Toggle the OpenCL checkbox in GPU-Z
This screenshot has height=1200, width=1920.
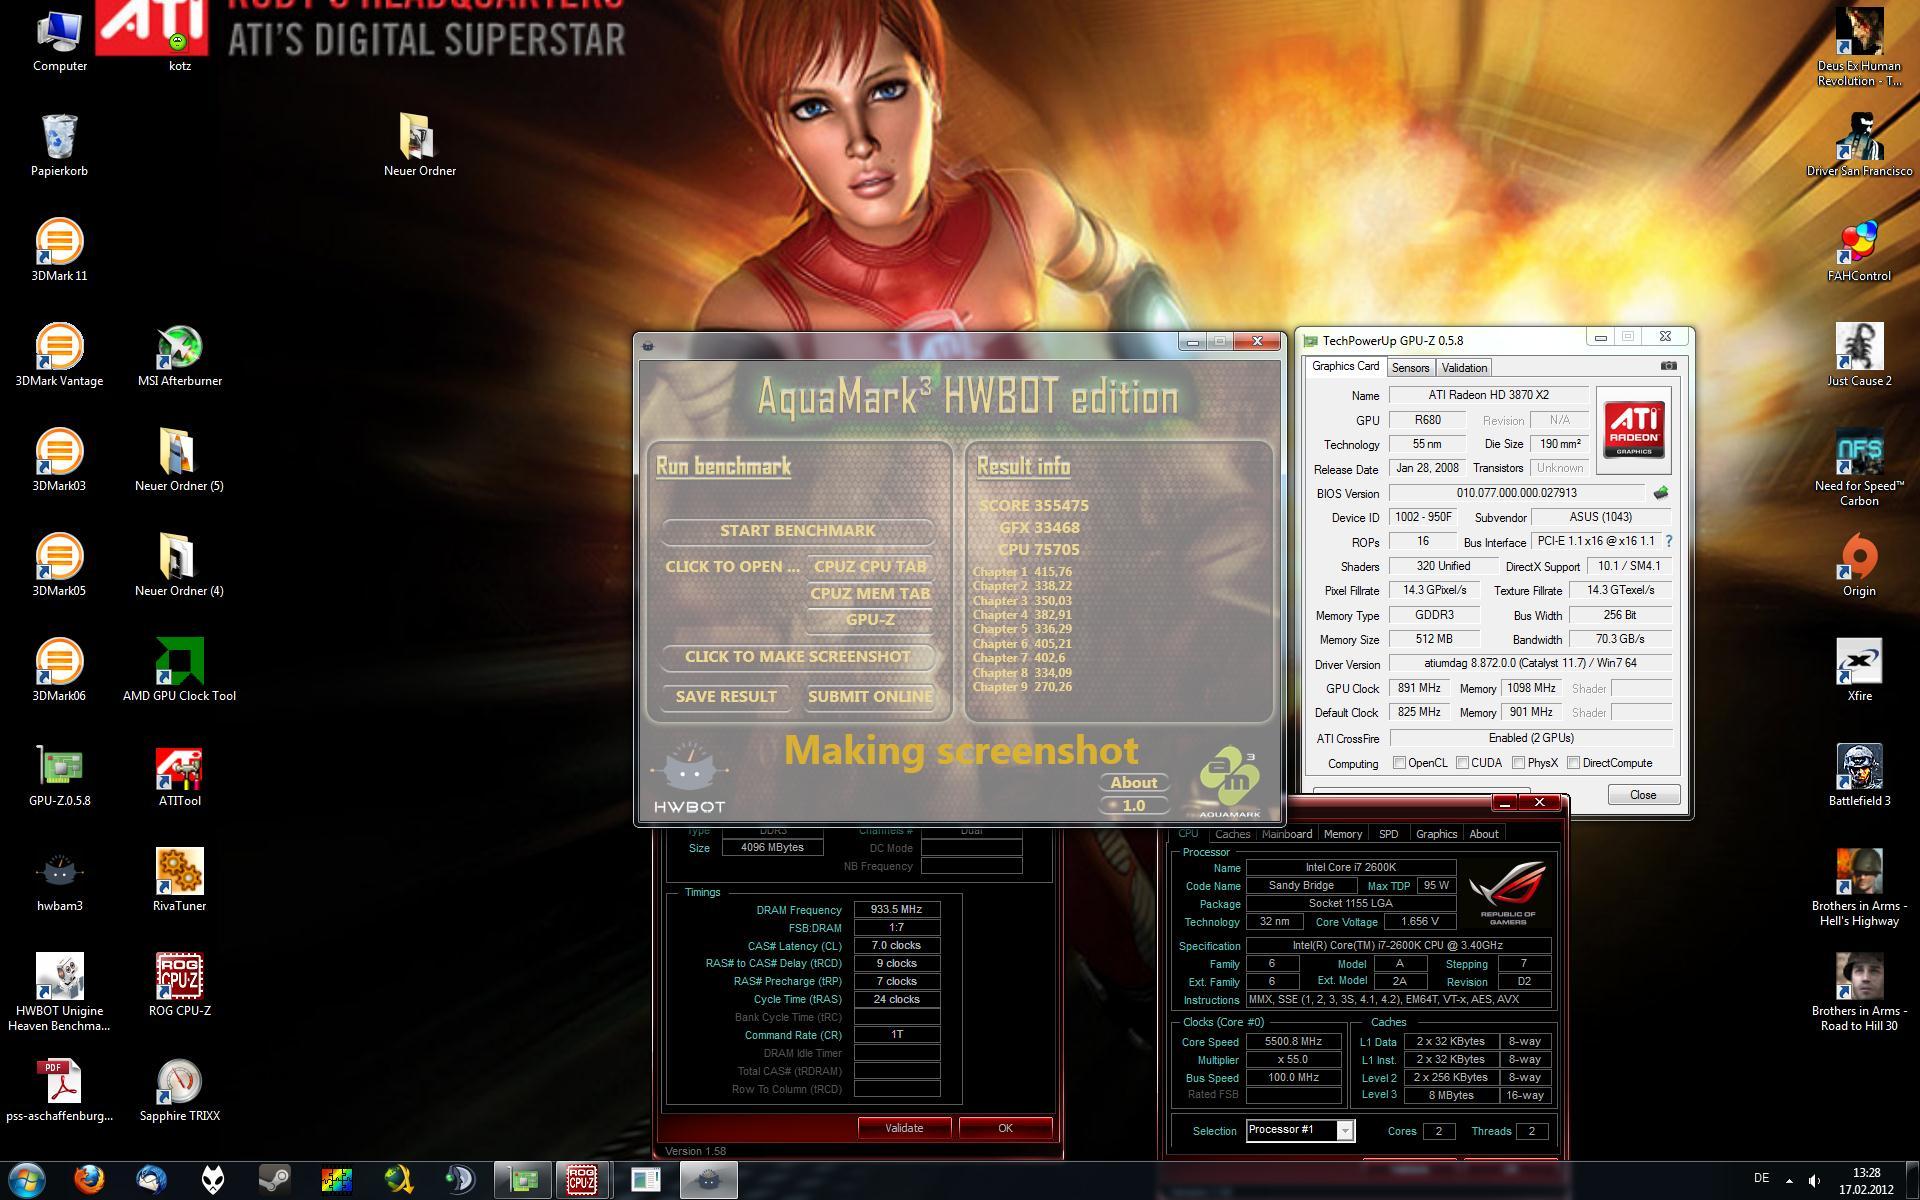click(x=1400, y=763)
